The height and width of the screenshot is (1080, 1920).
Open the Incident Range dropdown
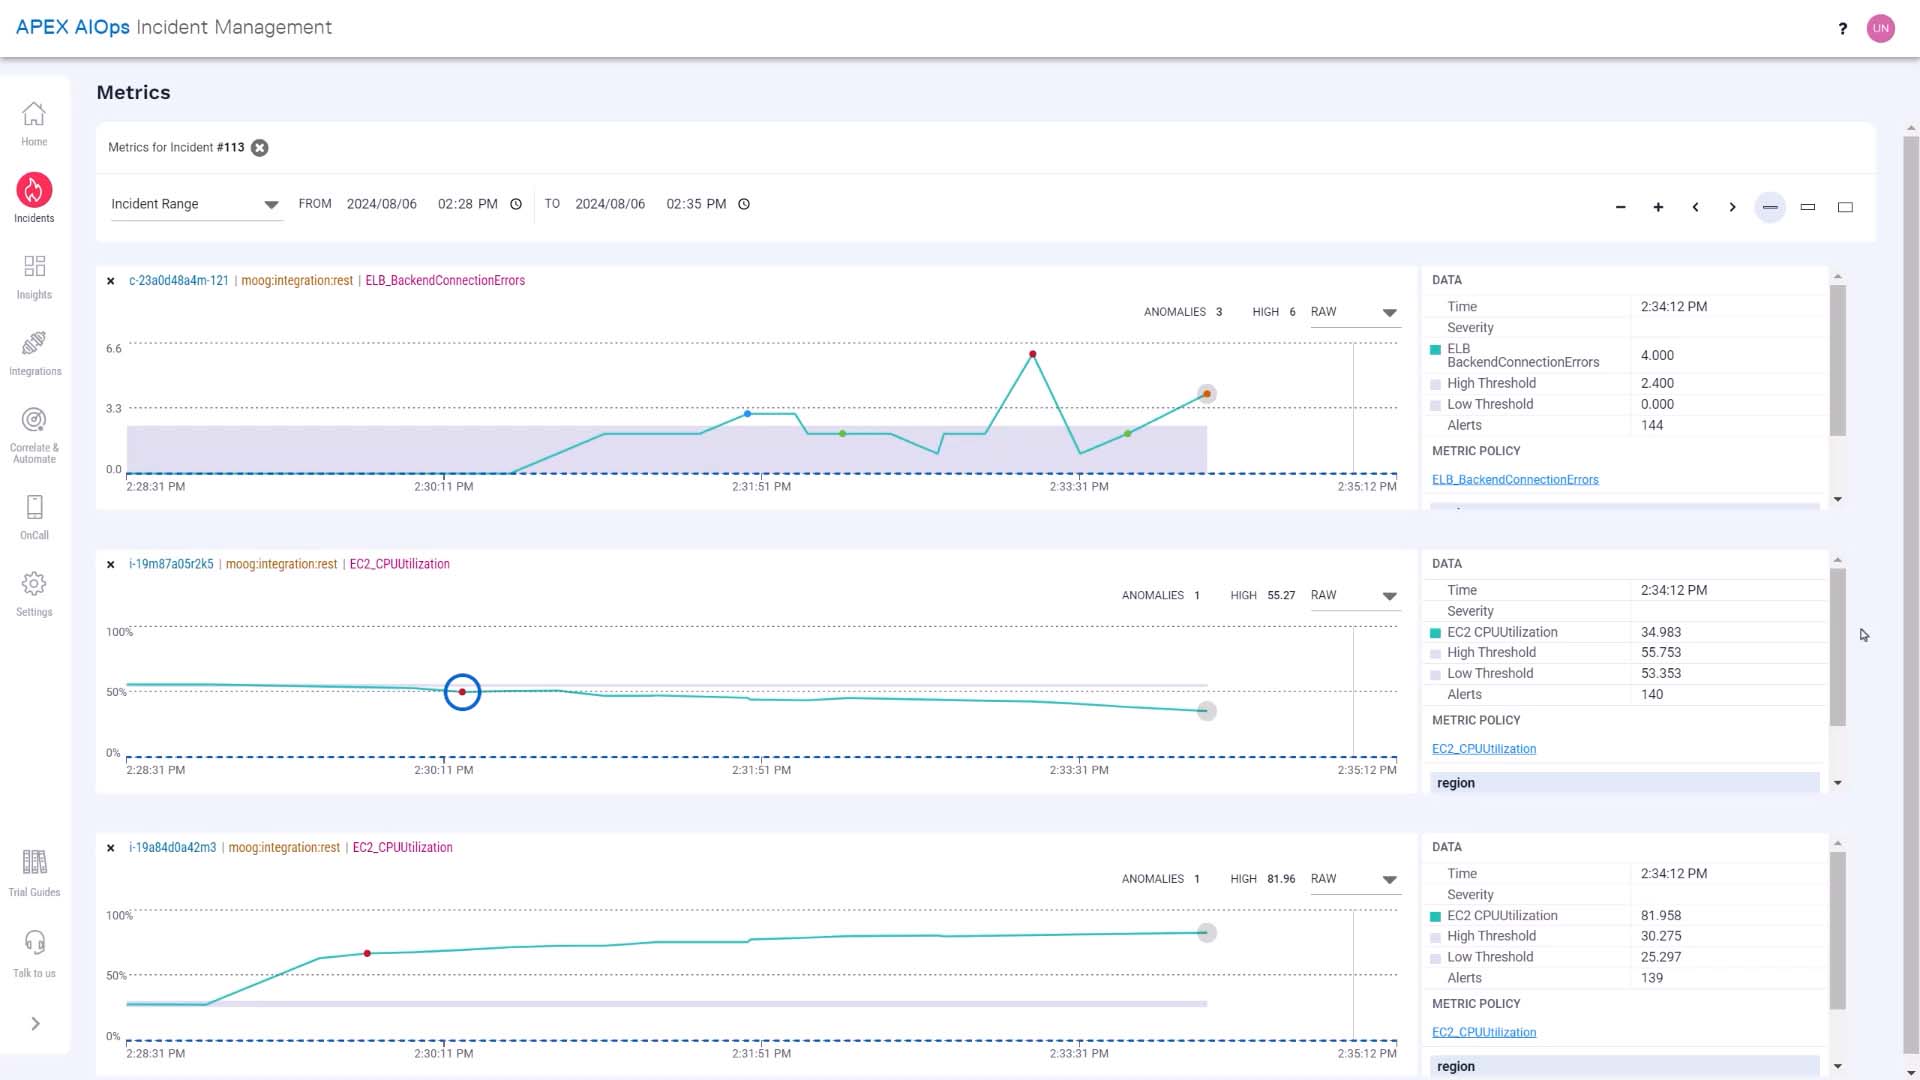[196, 204]
